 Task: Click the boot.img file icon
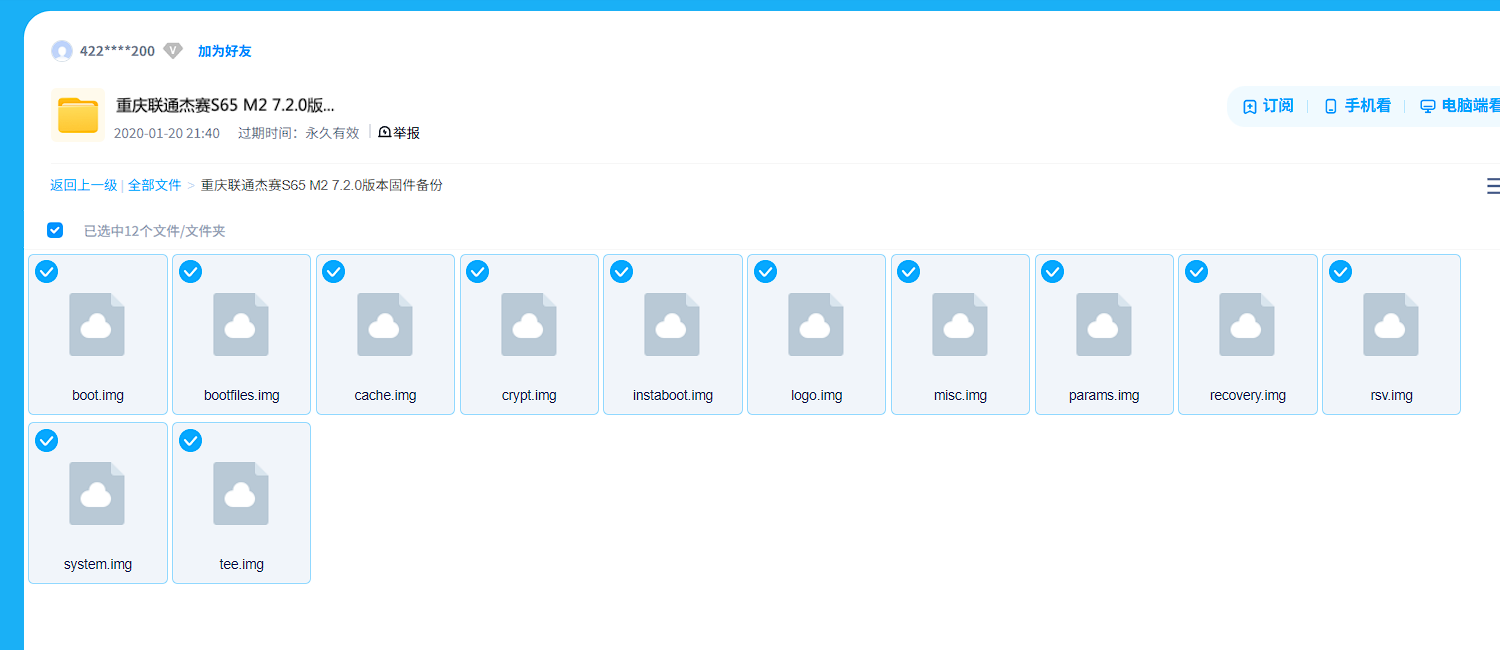(x=97, y=324)
